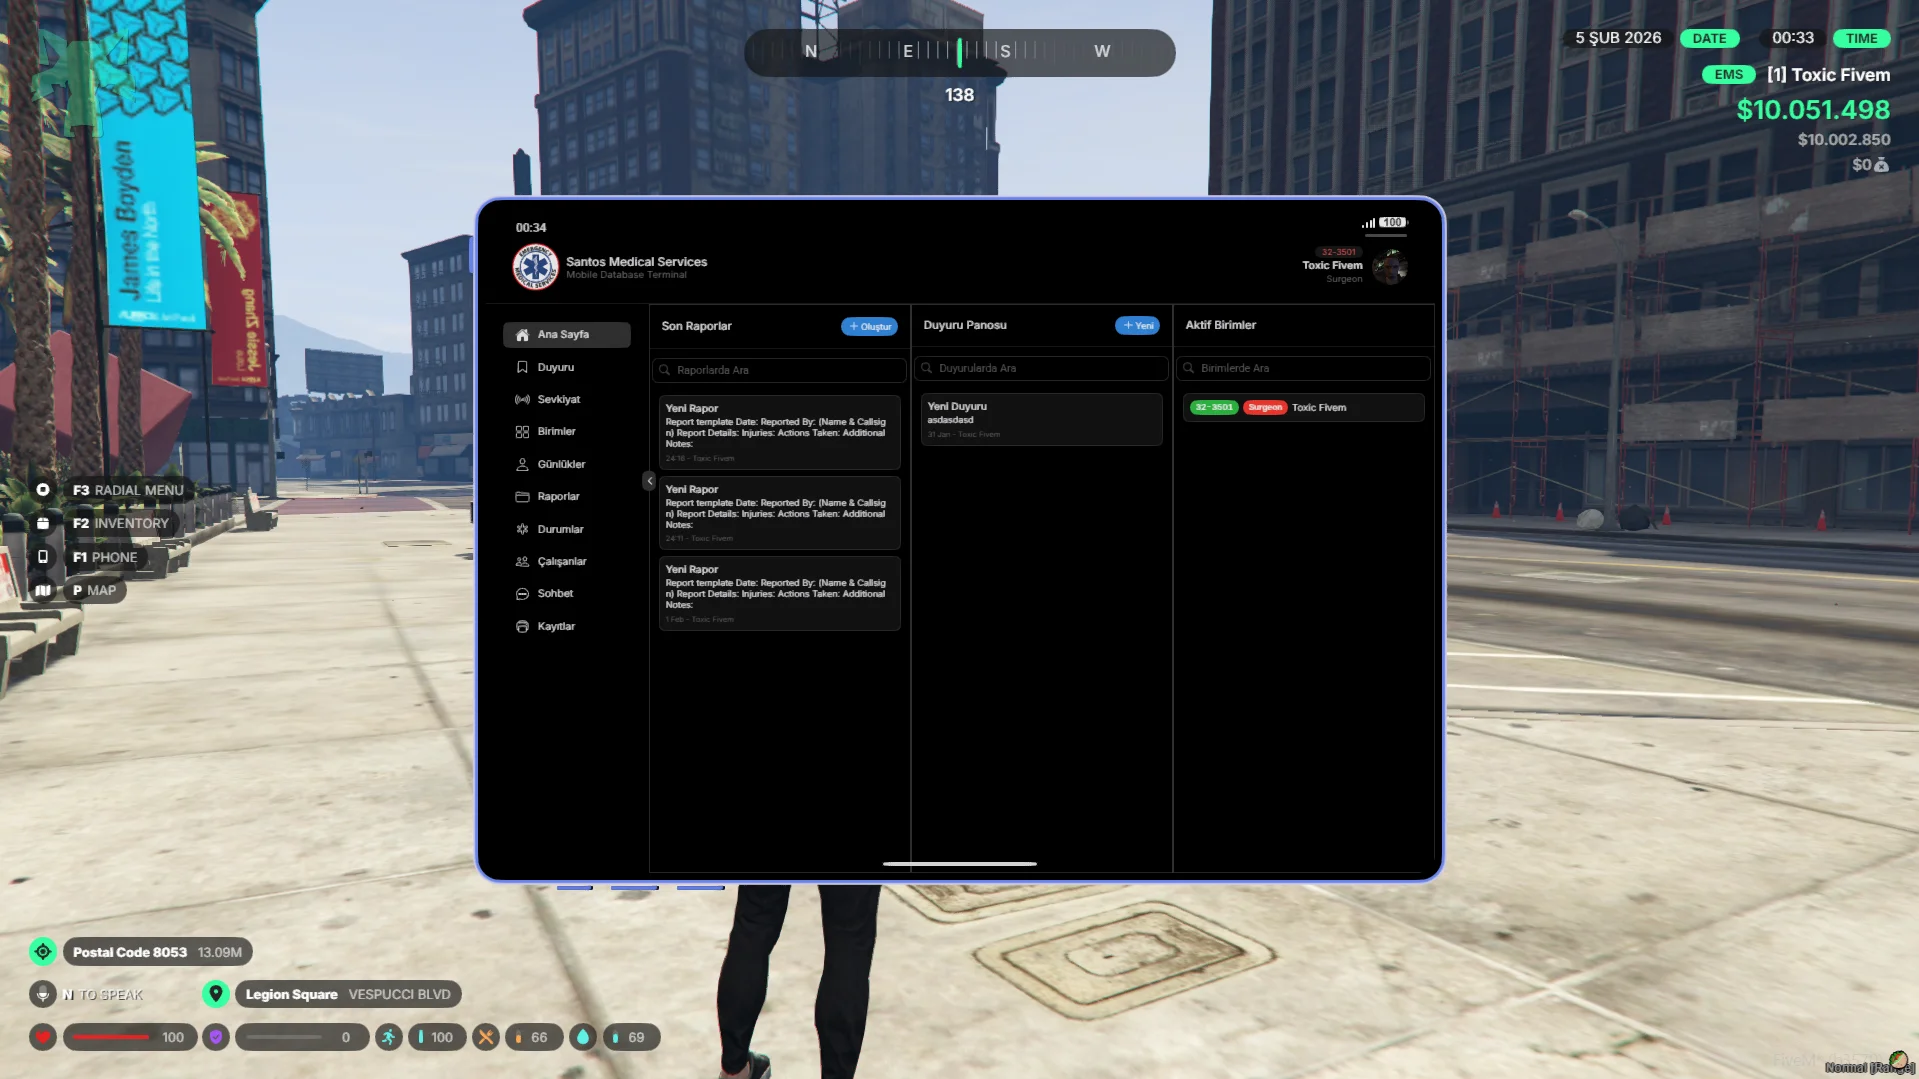Image resolution: width=1919 pixels, height=1079 pixels.
Task: Focus the Duyurularda Ara search box
Action: tap(1041, 368)
